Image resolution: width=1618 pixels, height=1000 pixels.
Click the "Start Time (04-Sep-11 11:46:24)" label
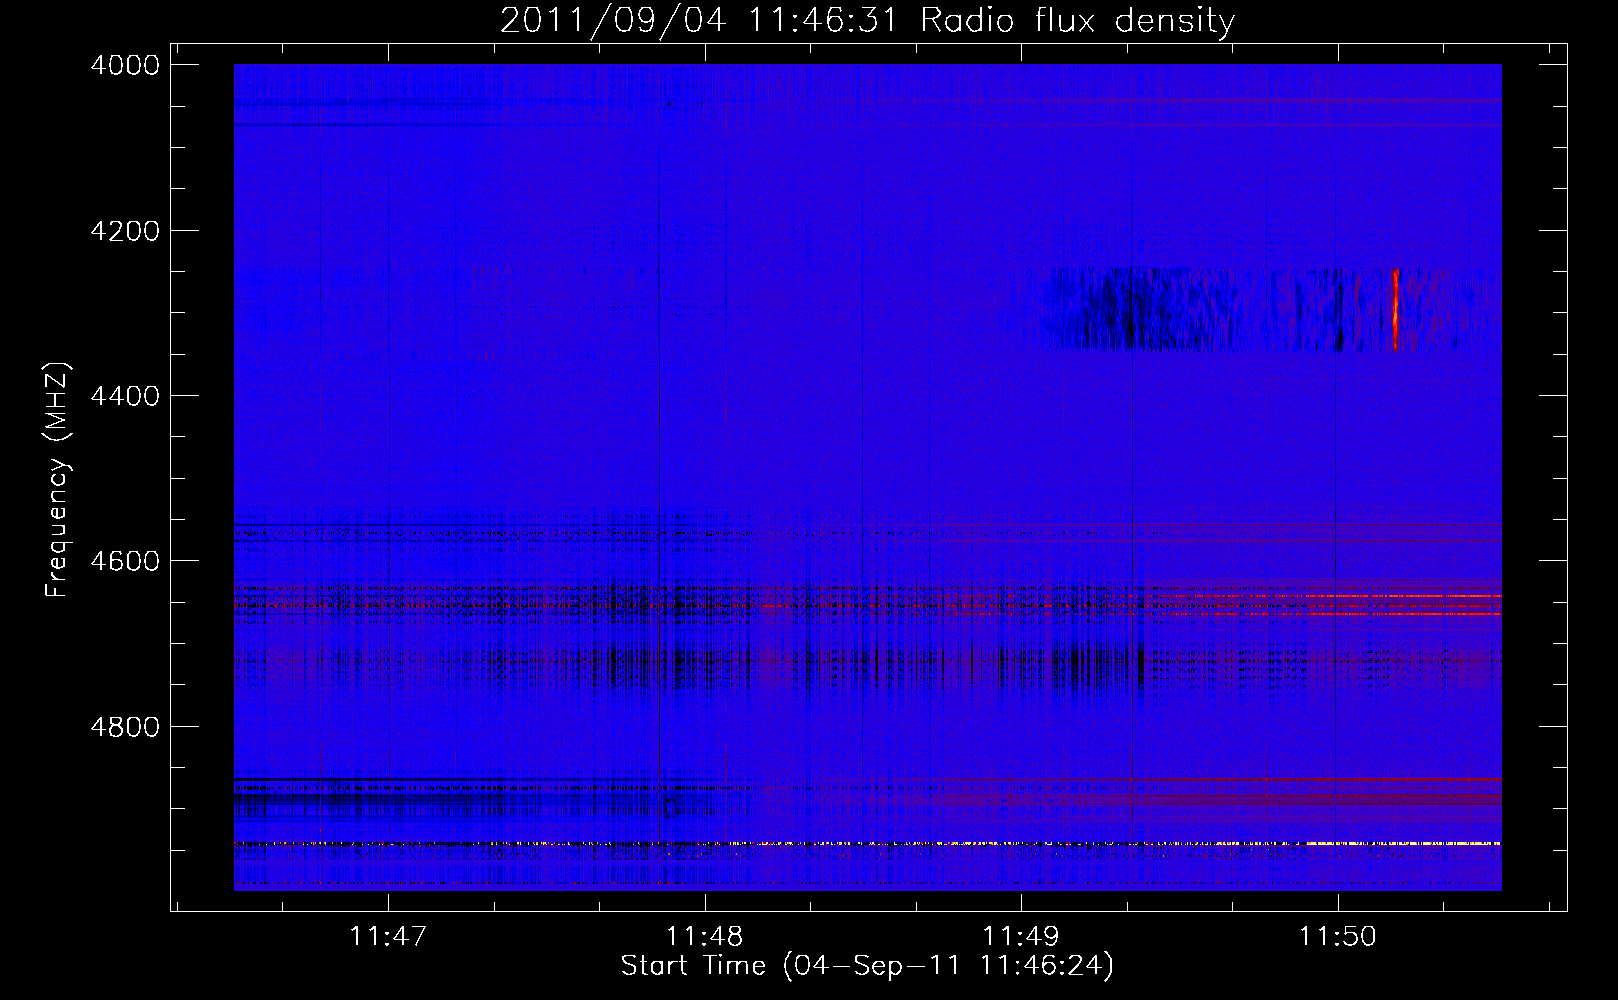click(867, 966)
